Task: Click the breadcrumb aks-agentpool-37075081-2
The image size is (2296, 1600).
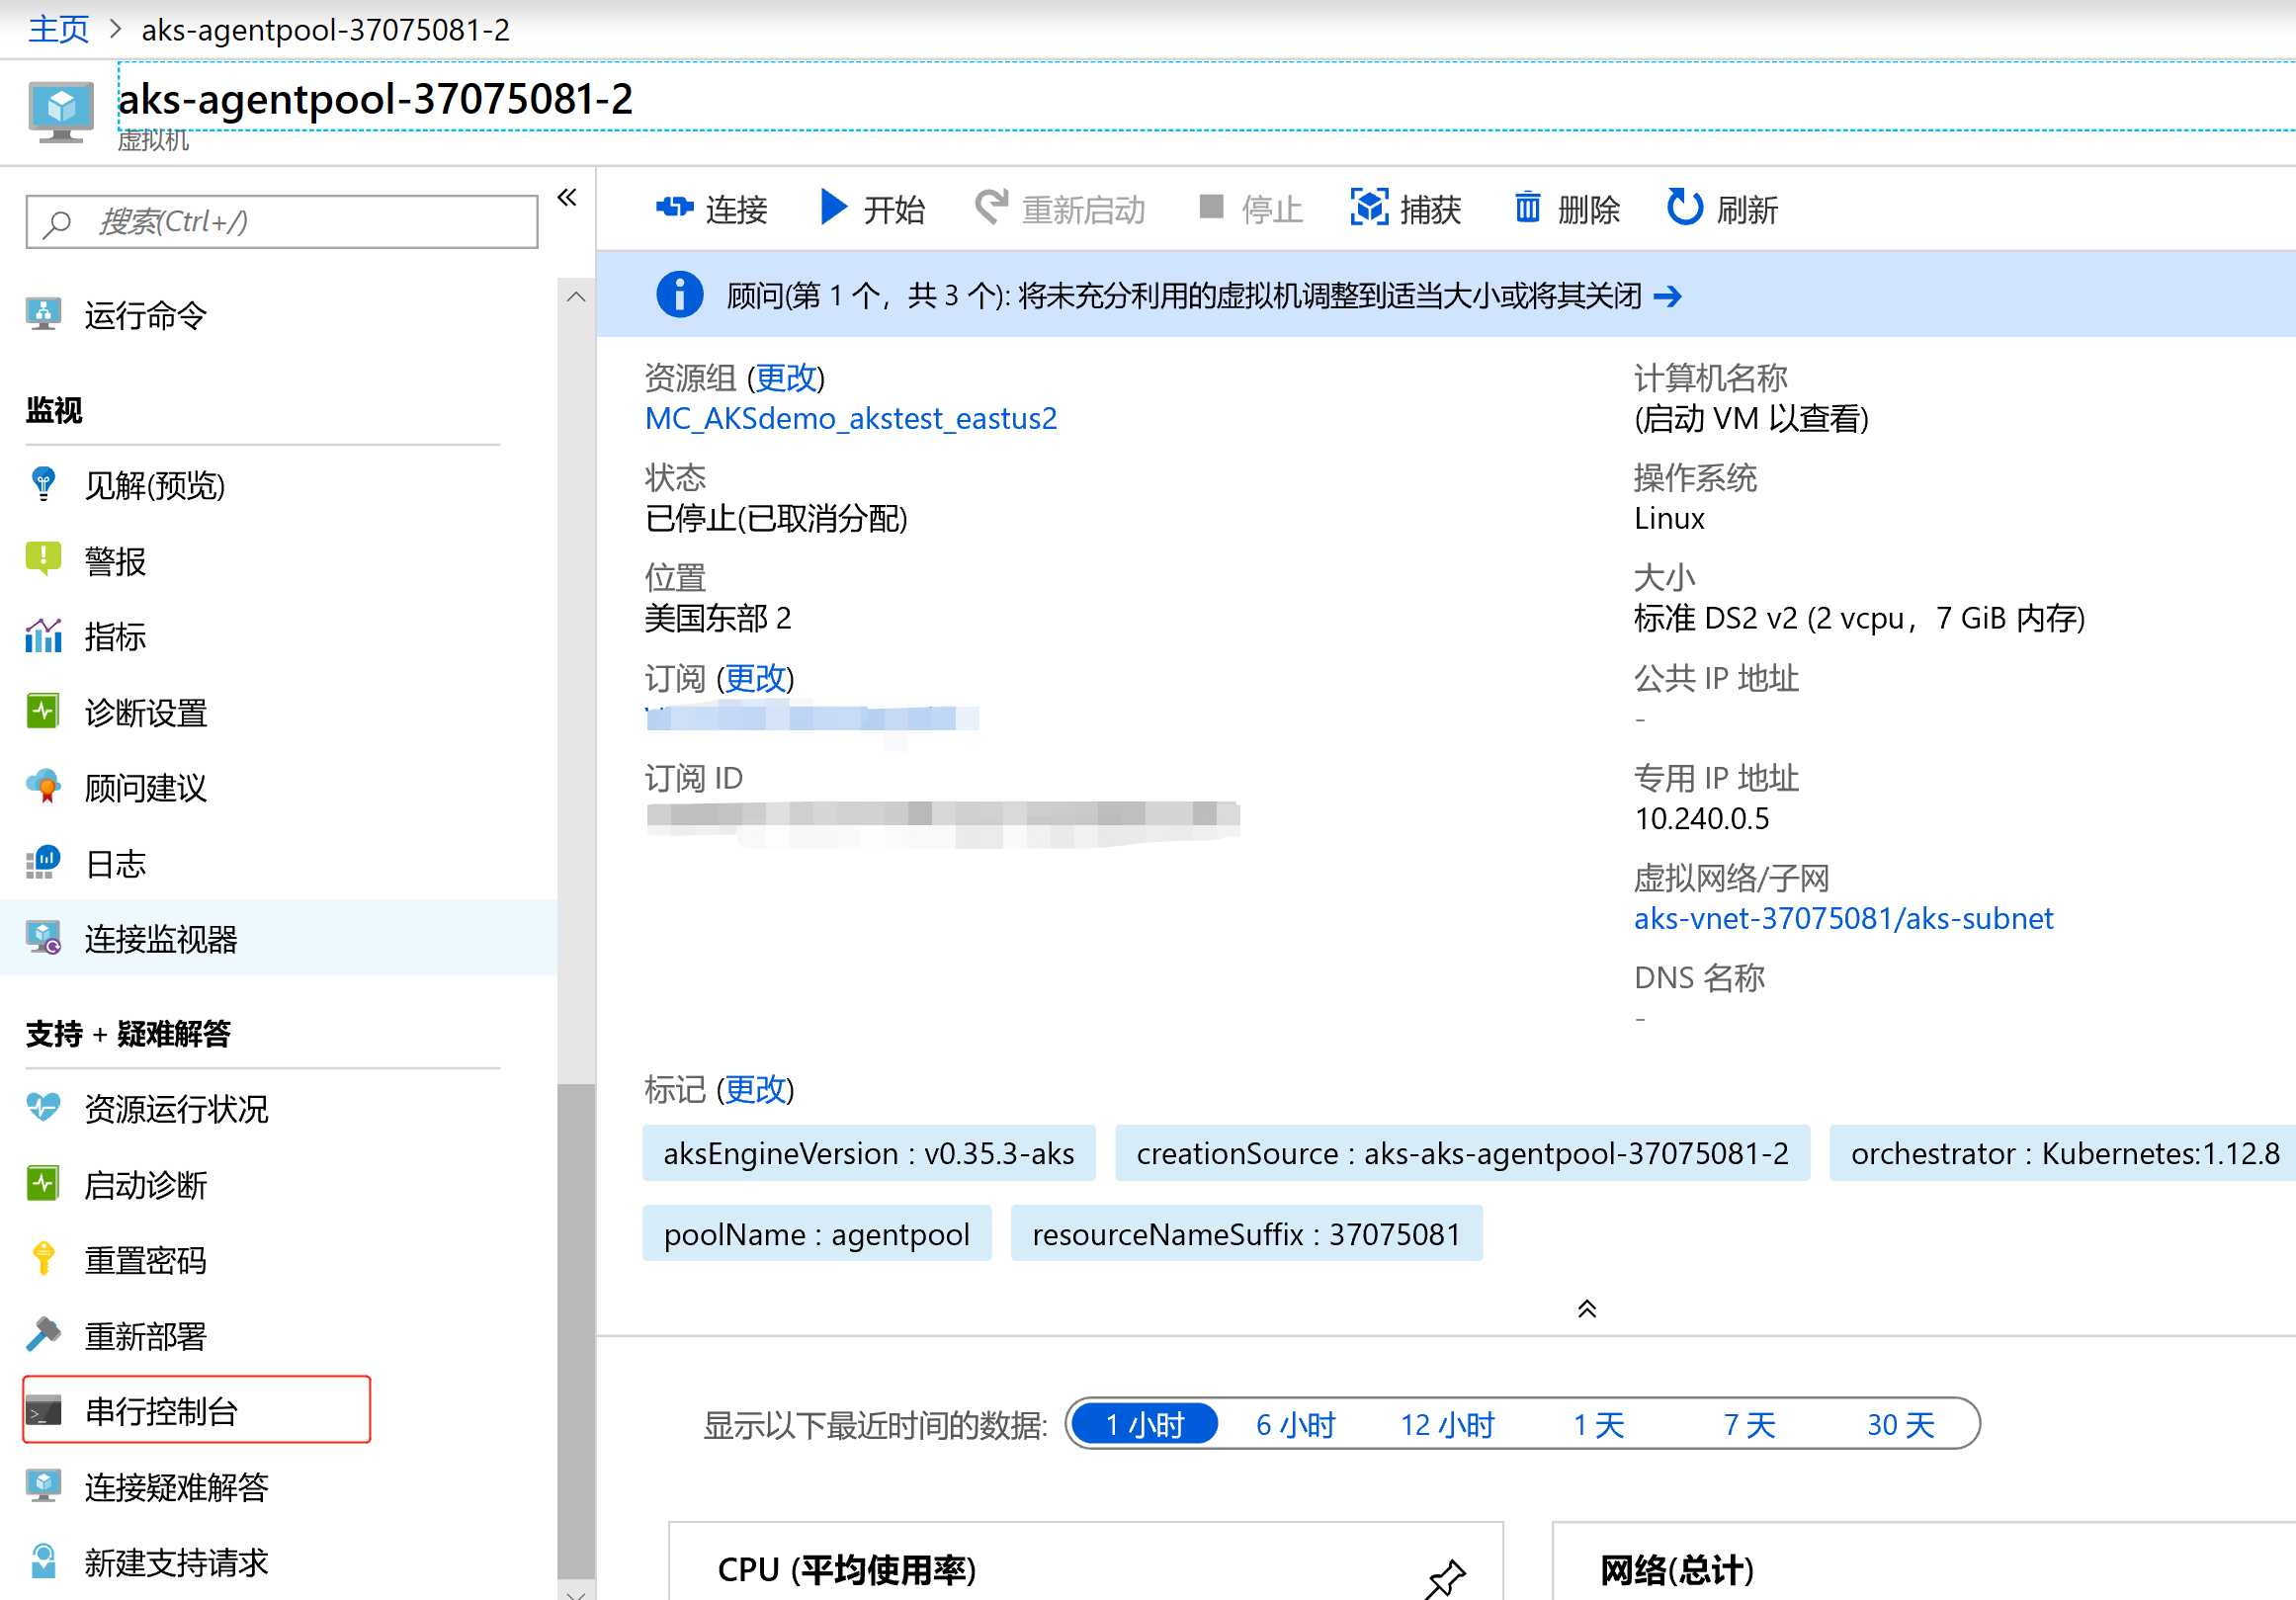Action: pos(325,29)
